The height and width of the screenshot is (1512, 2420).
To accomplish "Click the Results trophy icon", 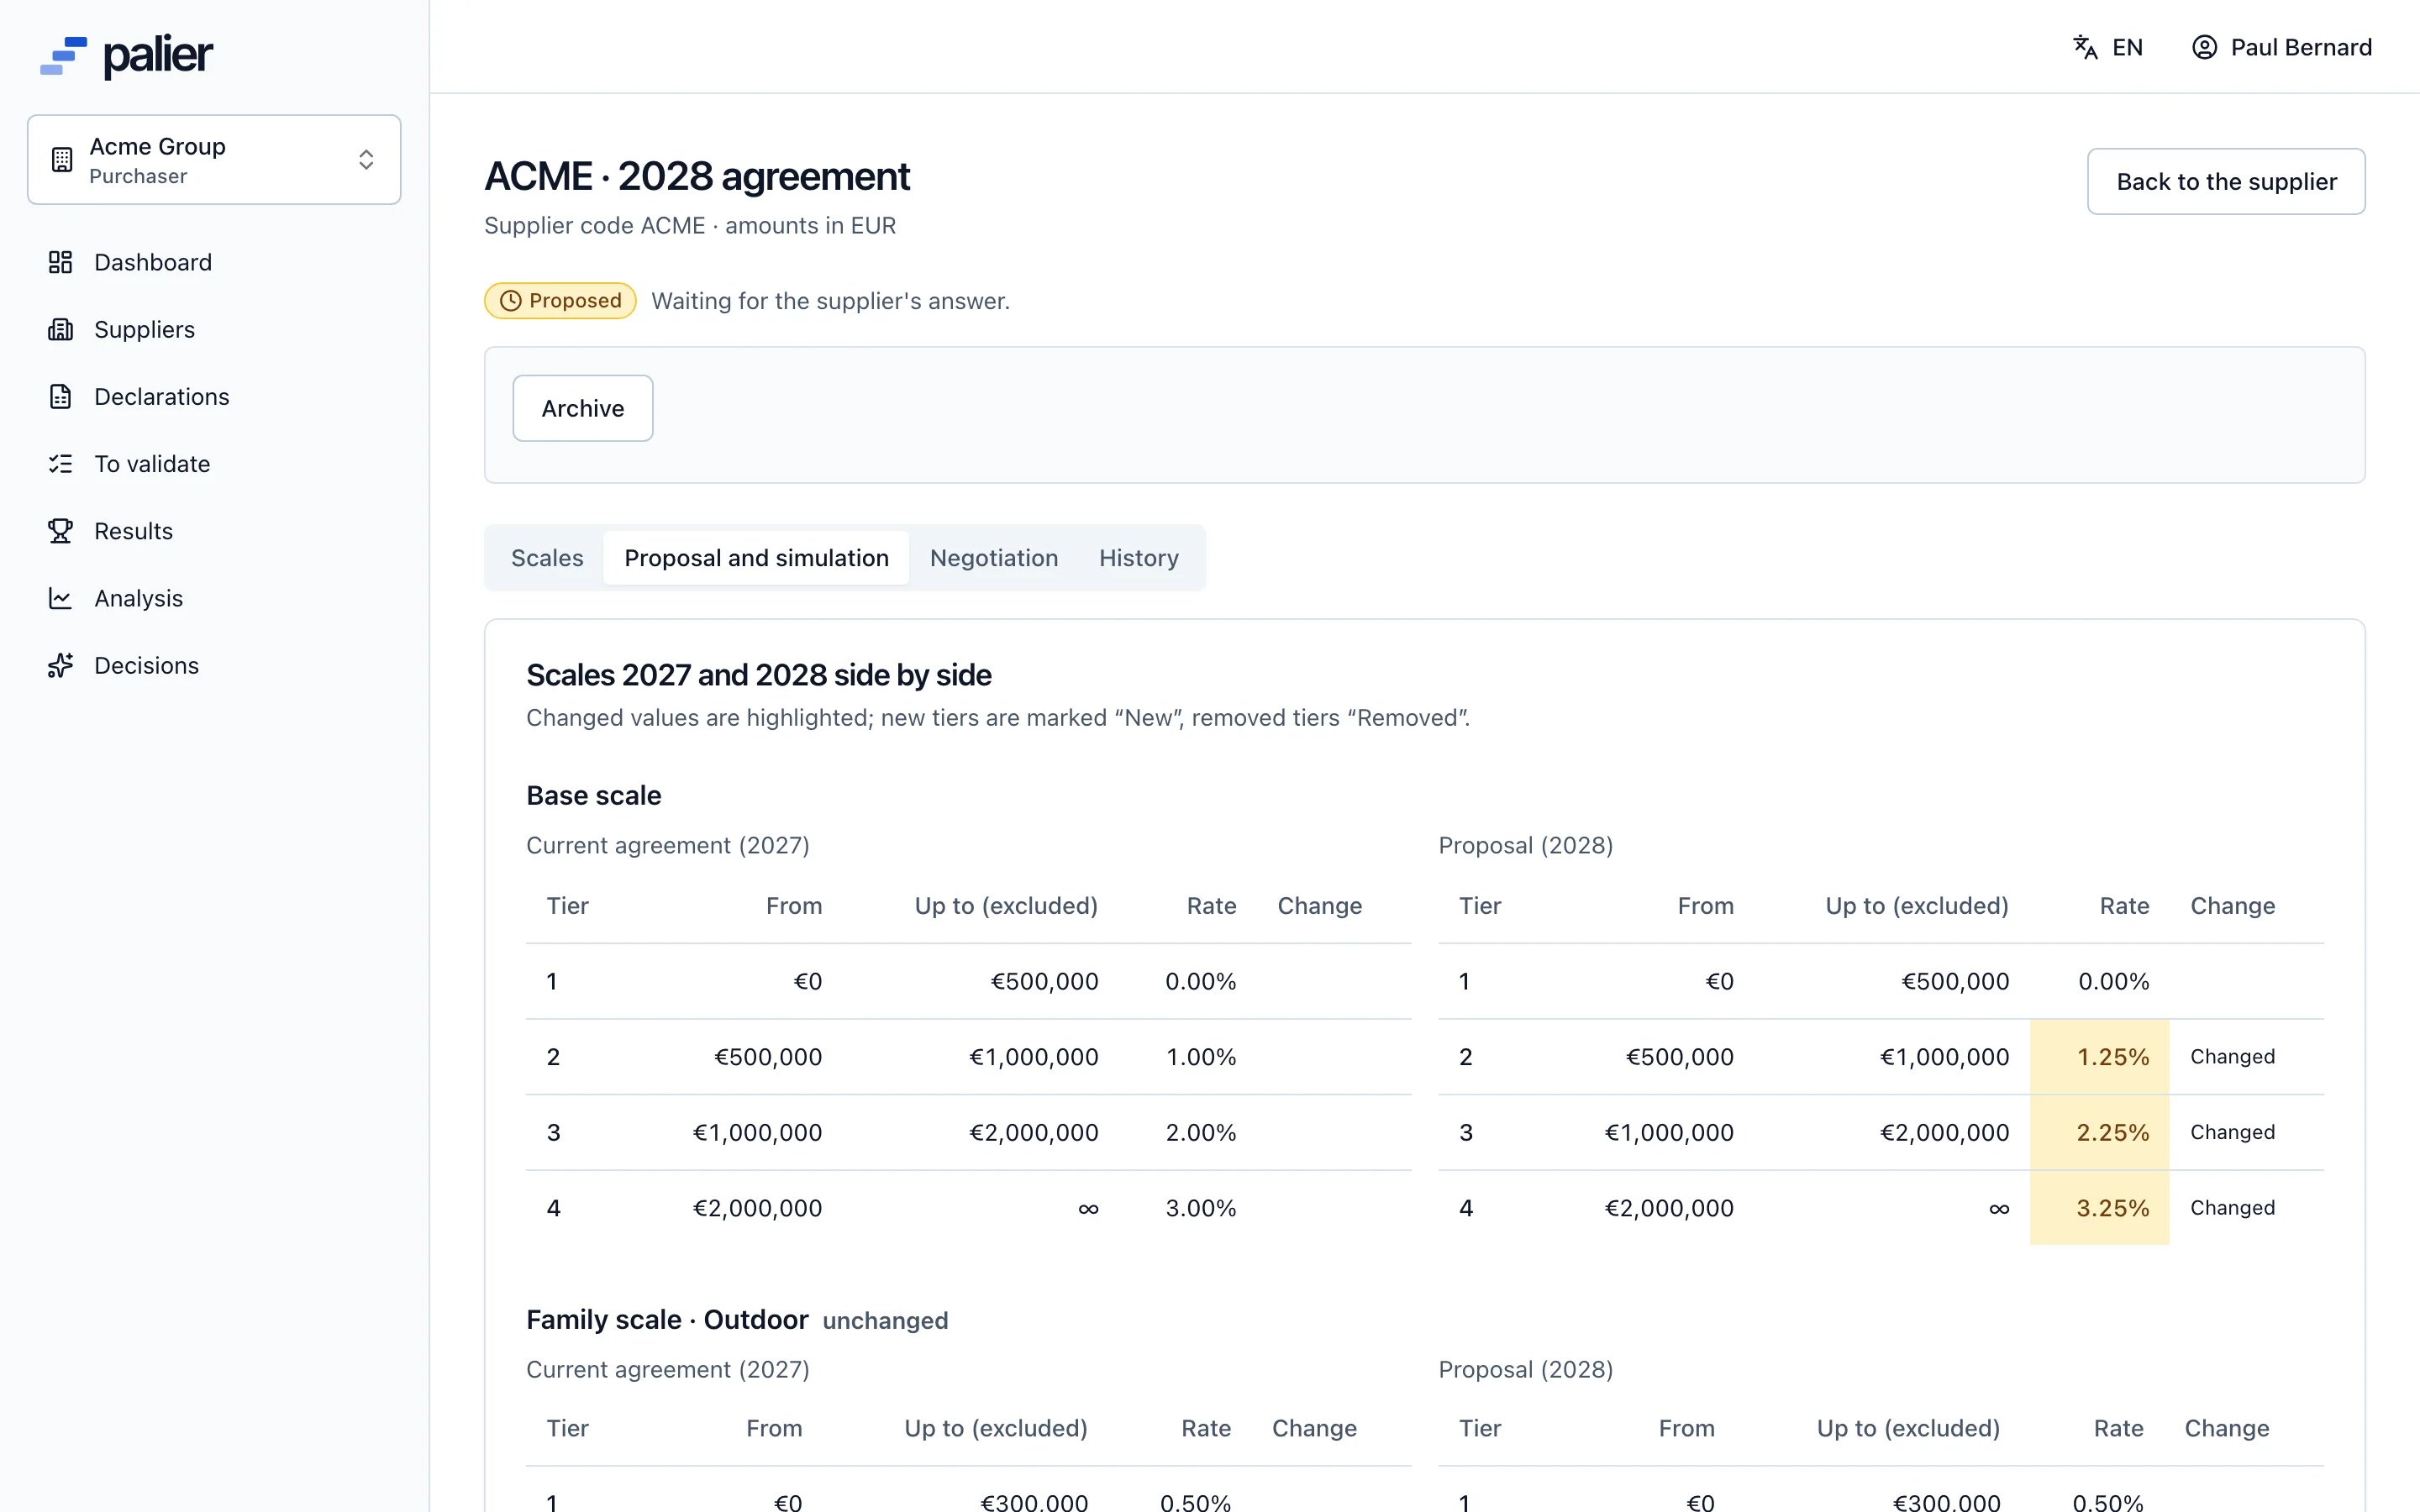I will point(60,531).
